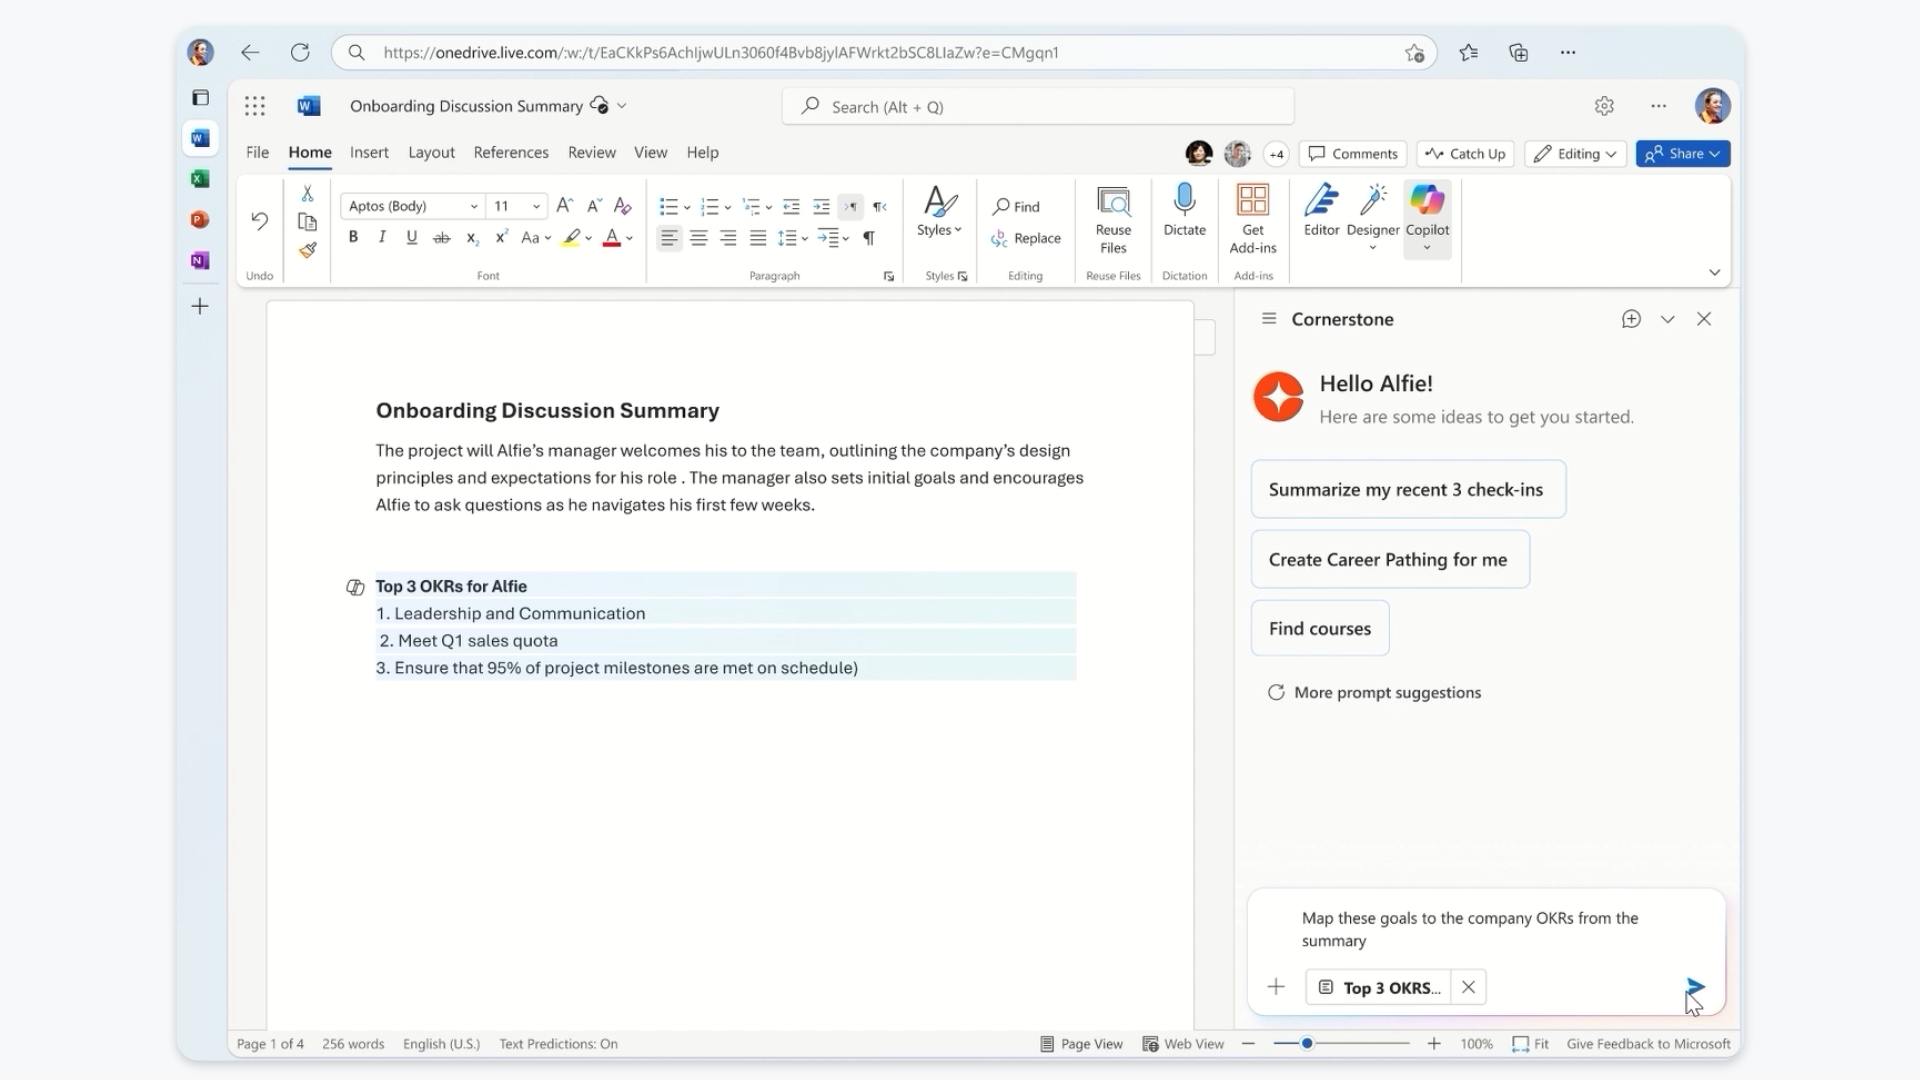
Task: Select the Format Painter brush
Action: click(308, 250)
